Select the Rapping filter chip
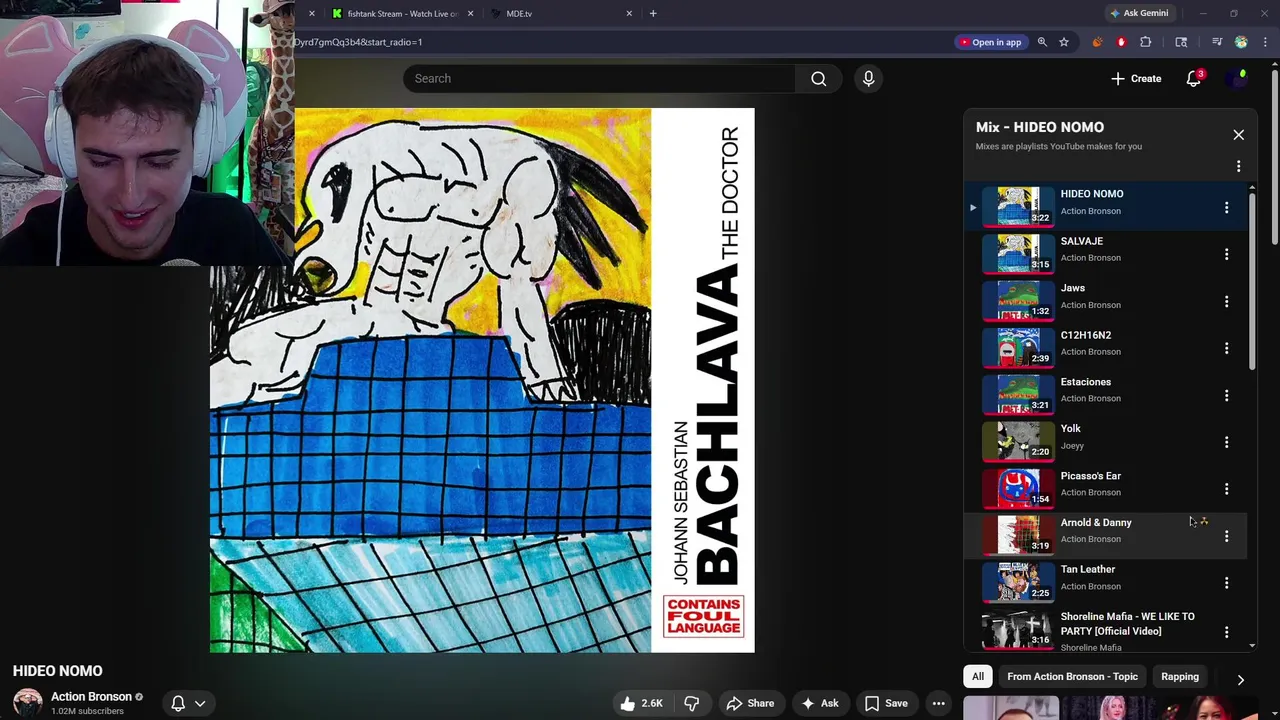 (x=1180, y=677)
